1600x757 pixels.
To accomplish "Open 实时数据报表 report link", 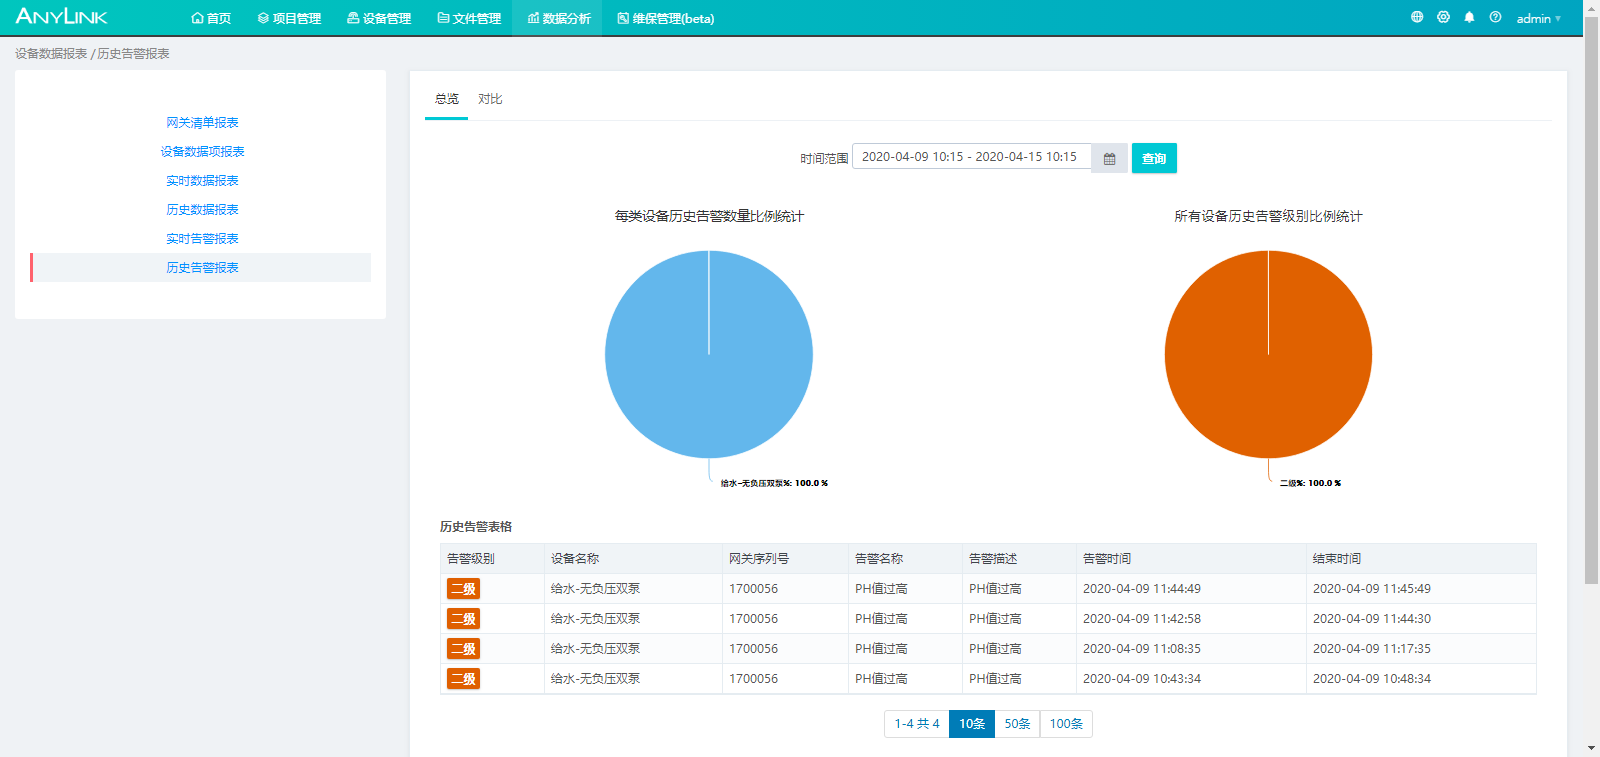I will 202,181.
